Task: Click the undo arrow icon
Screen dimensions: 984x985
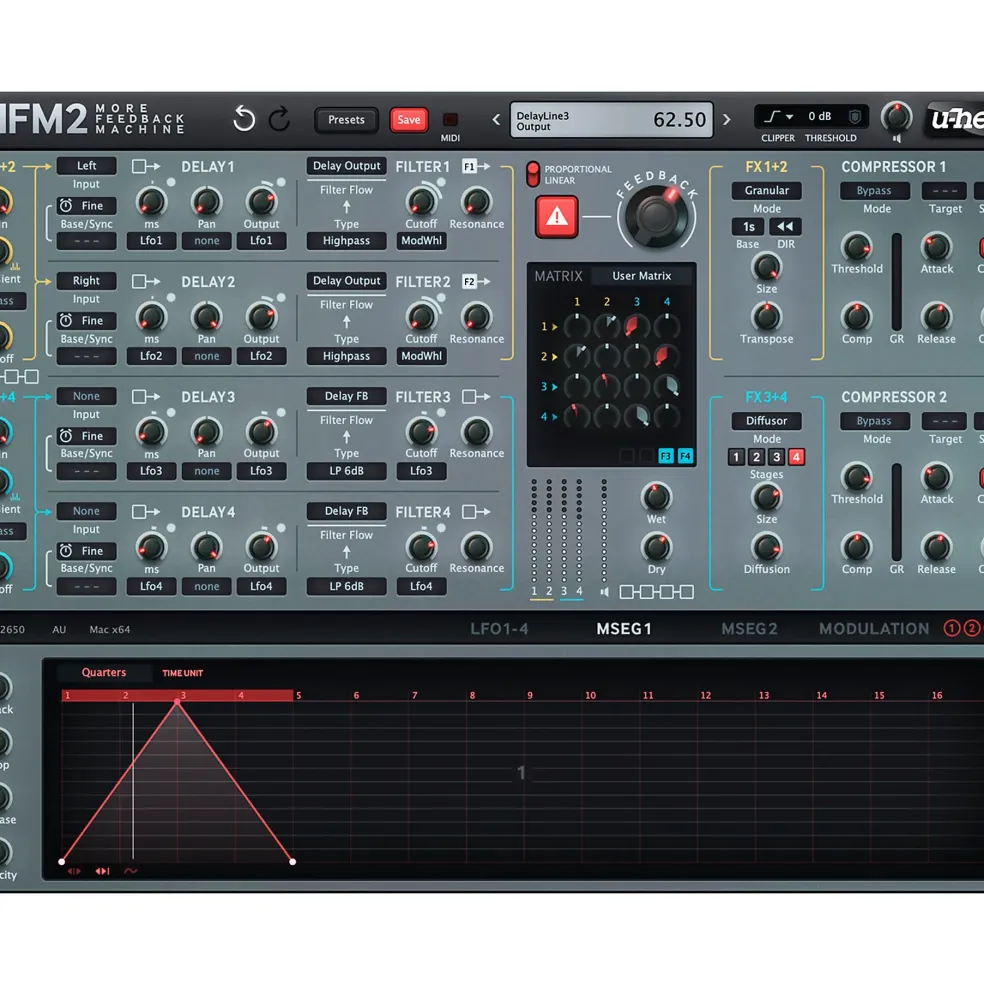Action: pos(244,119)
